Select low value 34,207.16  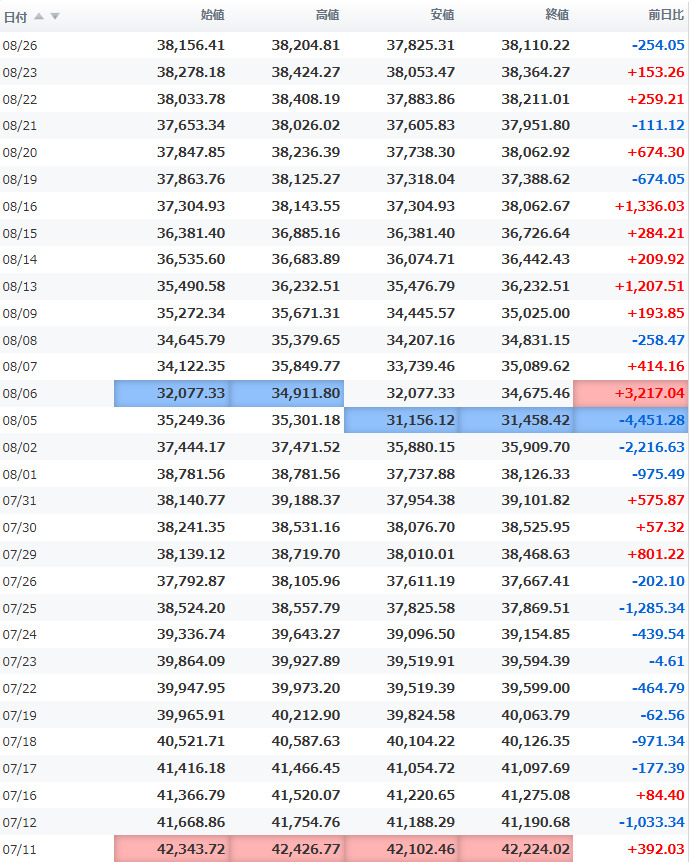tap(421, 340)
